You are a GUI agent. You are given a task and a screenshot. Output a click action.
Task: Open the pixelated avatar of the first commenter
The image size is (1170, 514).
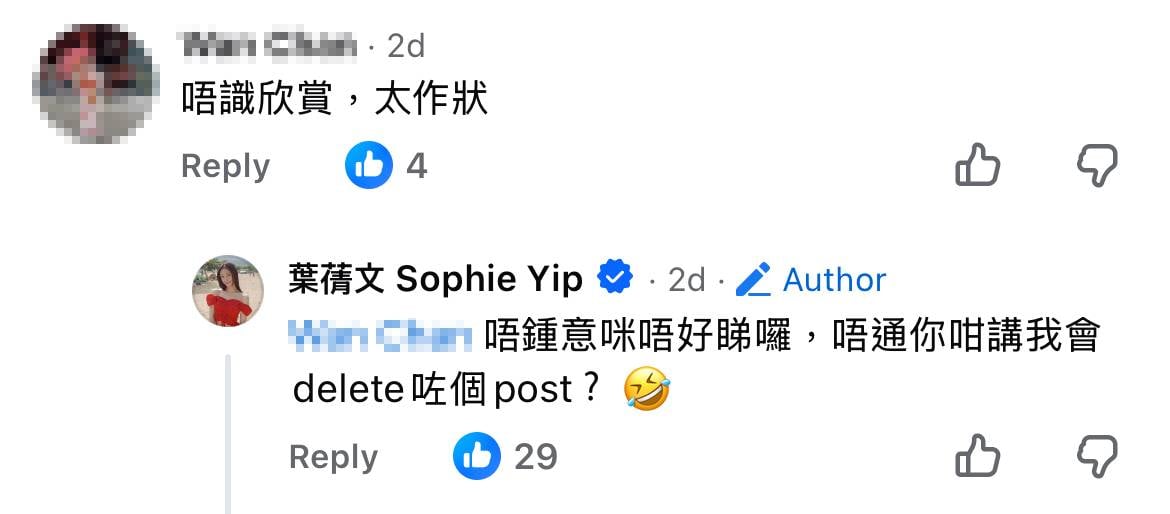tap(95, 83)
